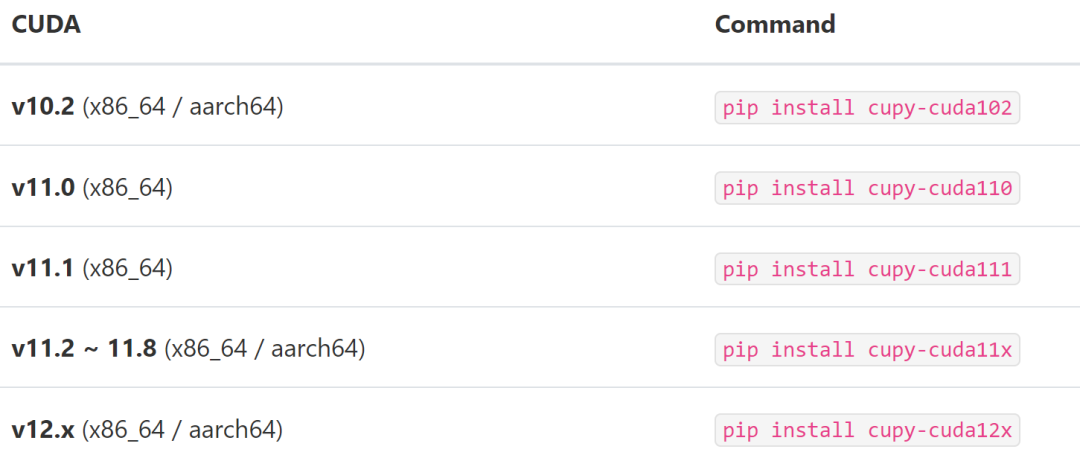Click the x86_64 text beside v11.1
This screenshot has width=1080, height=458.
click(127, 268)
